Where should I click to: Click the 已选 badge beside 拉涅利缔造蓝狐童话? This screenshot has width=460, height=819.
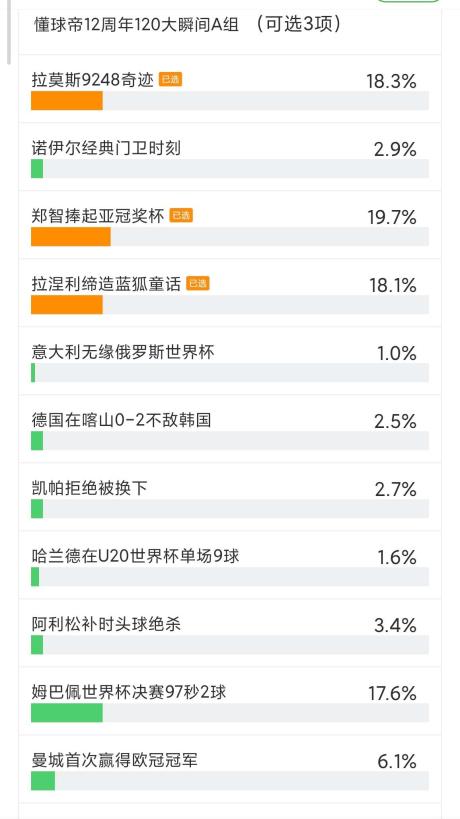[198, 284]
